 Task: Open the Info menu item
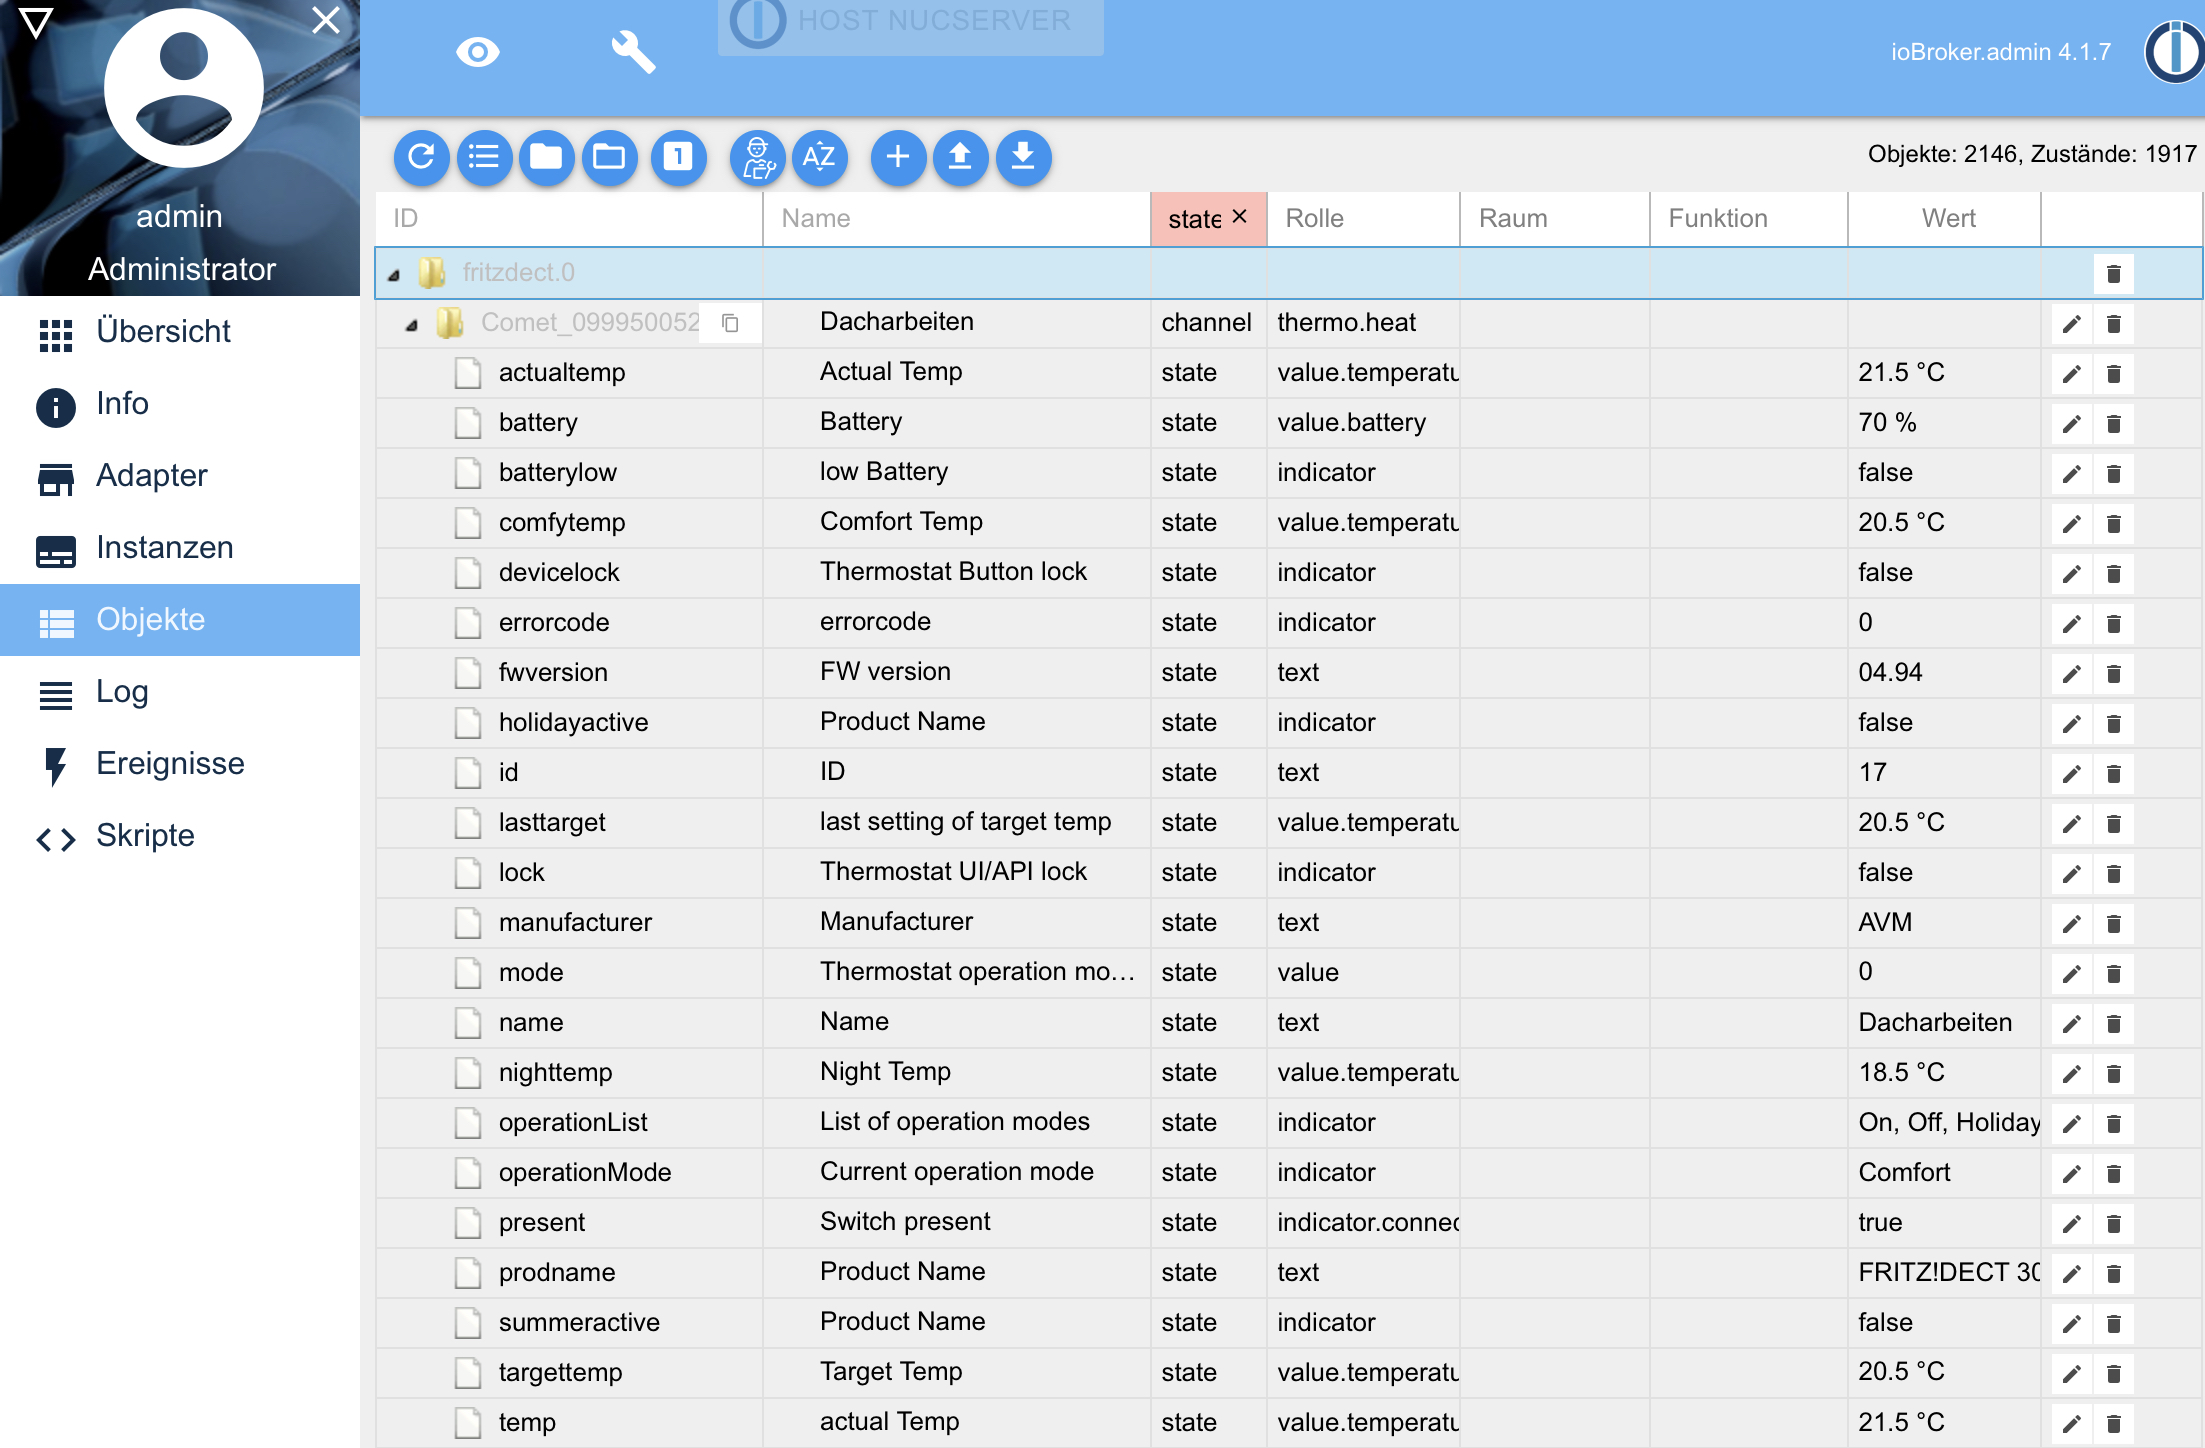point(180,404)
